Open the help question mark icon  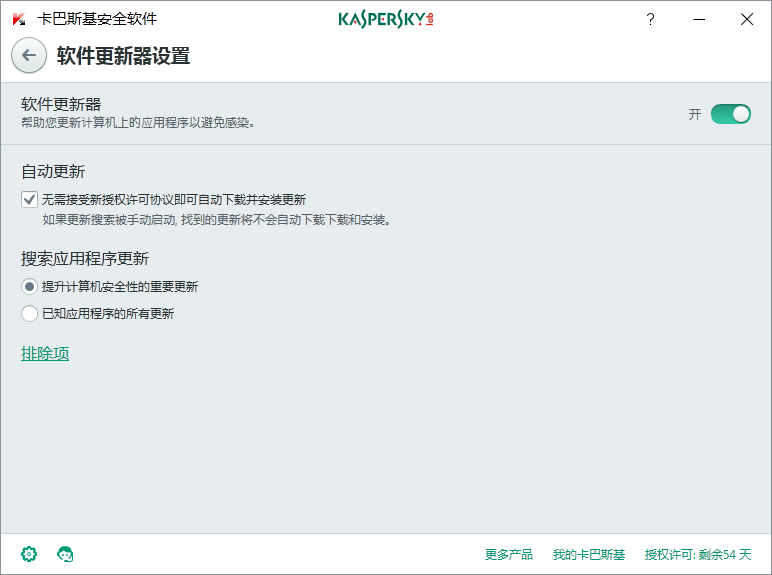650,19
